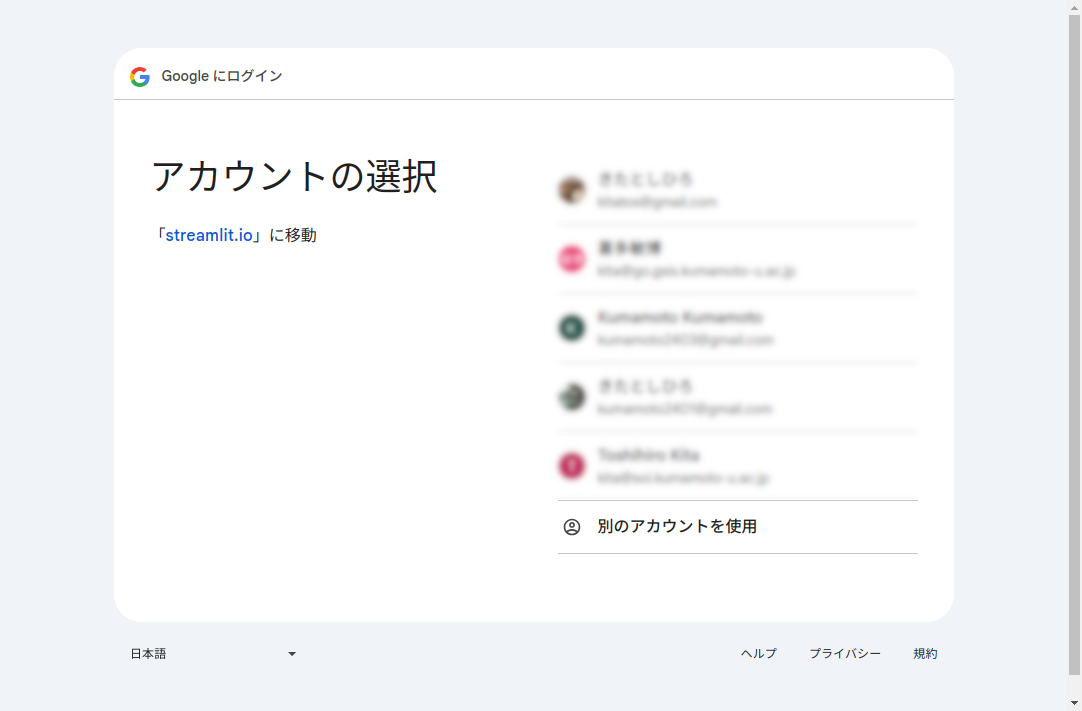Select 別のアカウントを使用 to use another account
Viewport: 1082px width, 711px height.
click(677, 527)
